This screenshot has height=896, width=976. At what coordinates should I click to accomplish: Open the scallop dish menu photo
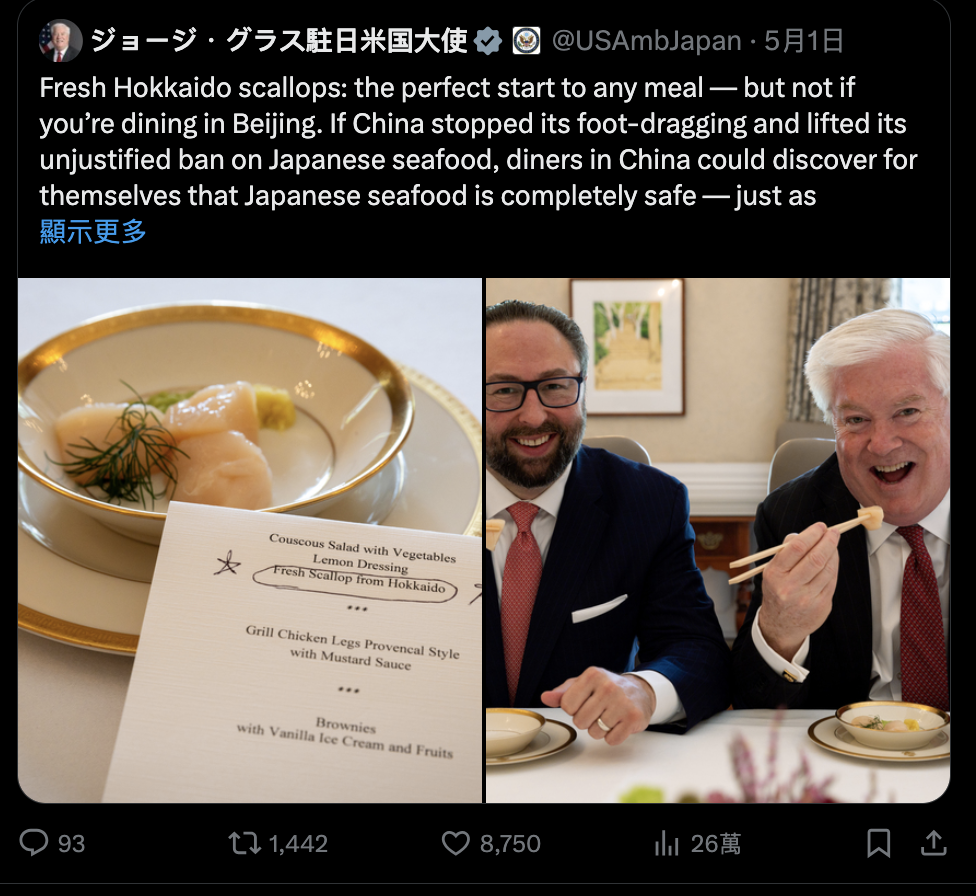click(250, 540)
